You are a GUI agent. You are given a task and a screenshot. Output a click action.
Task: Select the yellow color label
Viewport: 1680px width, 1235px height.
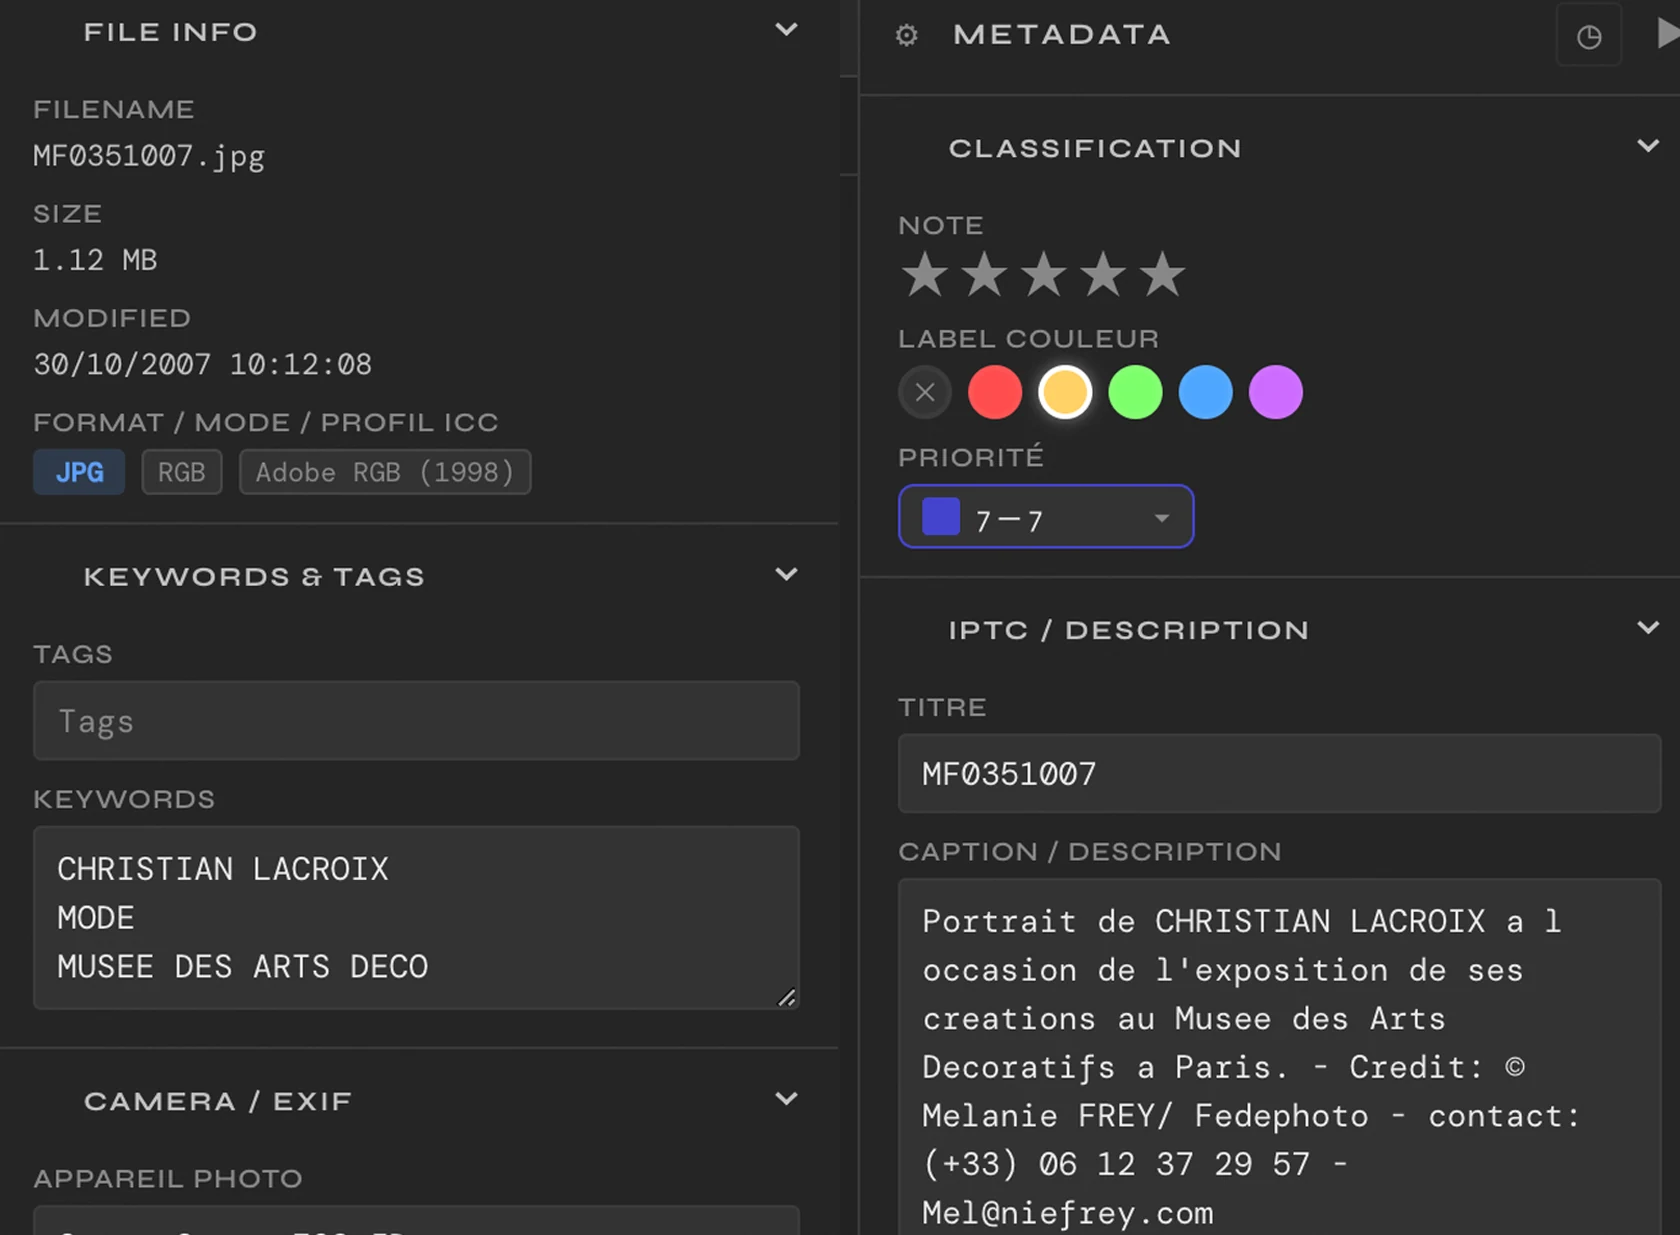pyautogui.click(x=1065, y=392)
